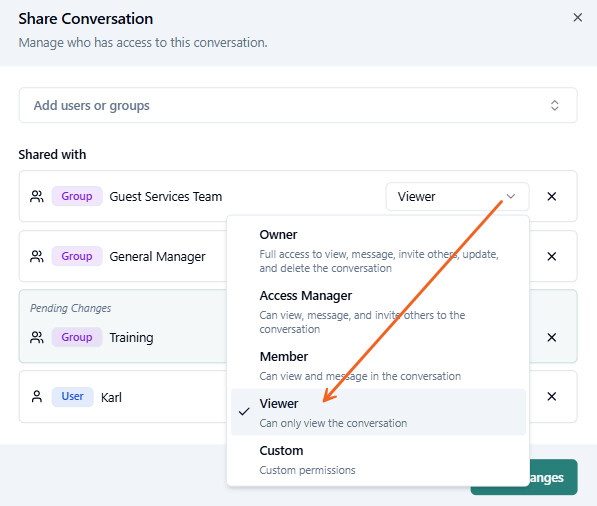Close the Share Conversation dialog
The width and height of the screenshot is (597, 506).
[x=578, y=18]
